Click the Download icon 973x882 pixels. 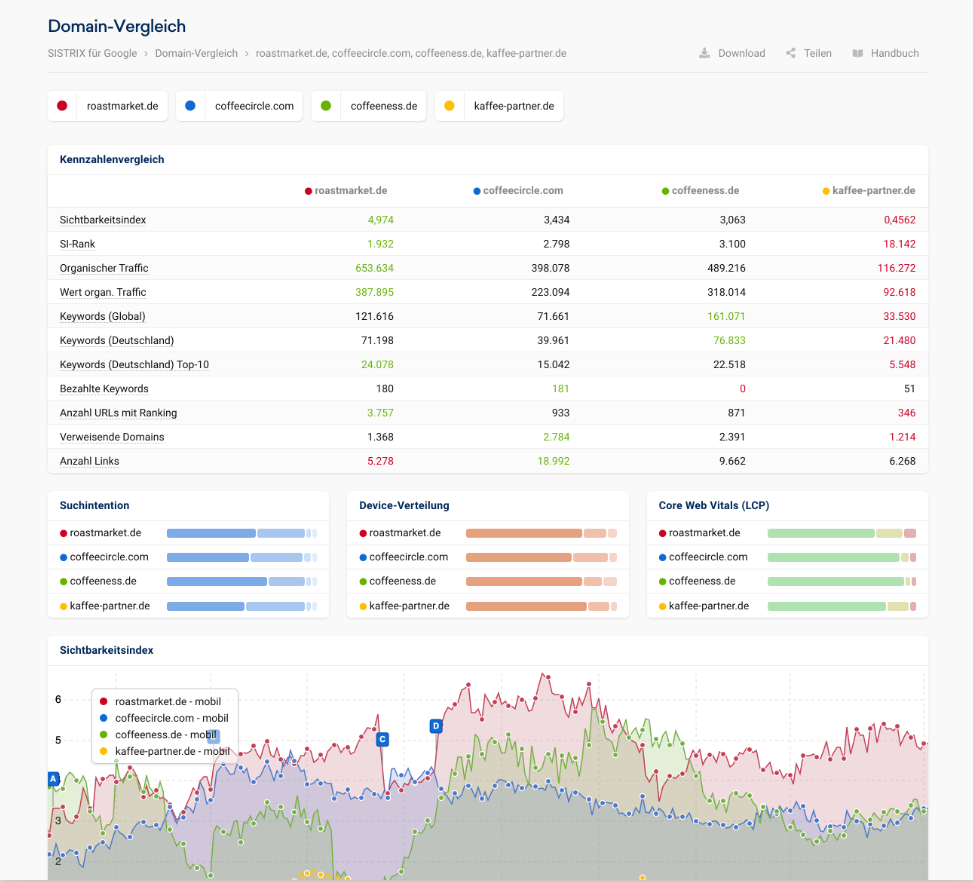point(704,53)
